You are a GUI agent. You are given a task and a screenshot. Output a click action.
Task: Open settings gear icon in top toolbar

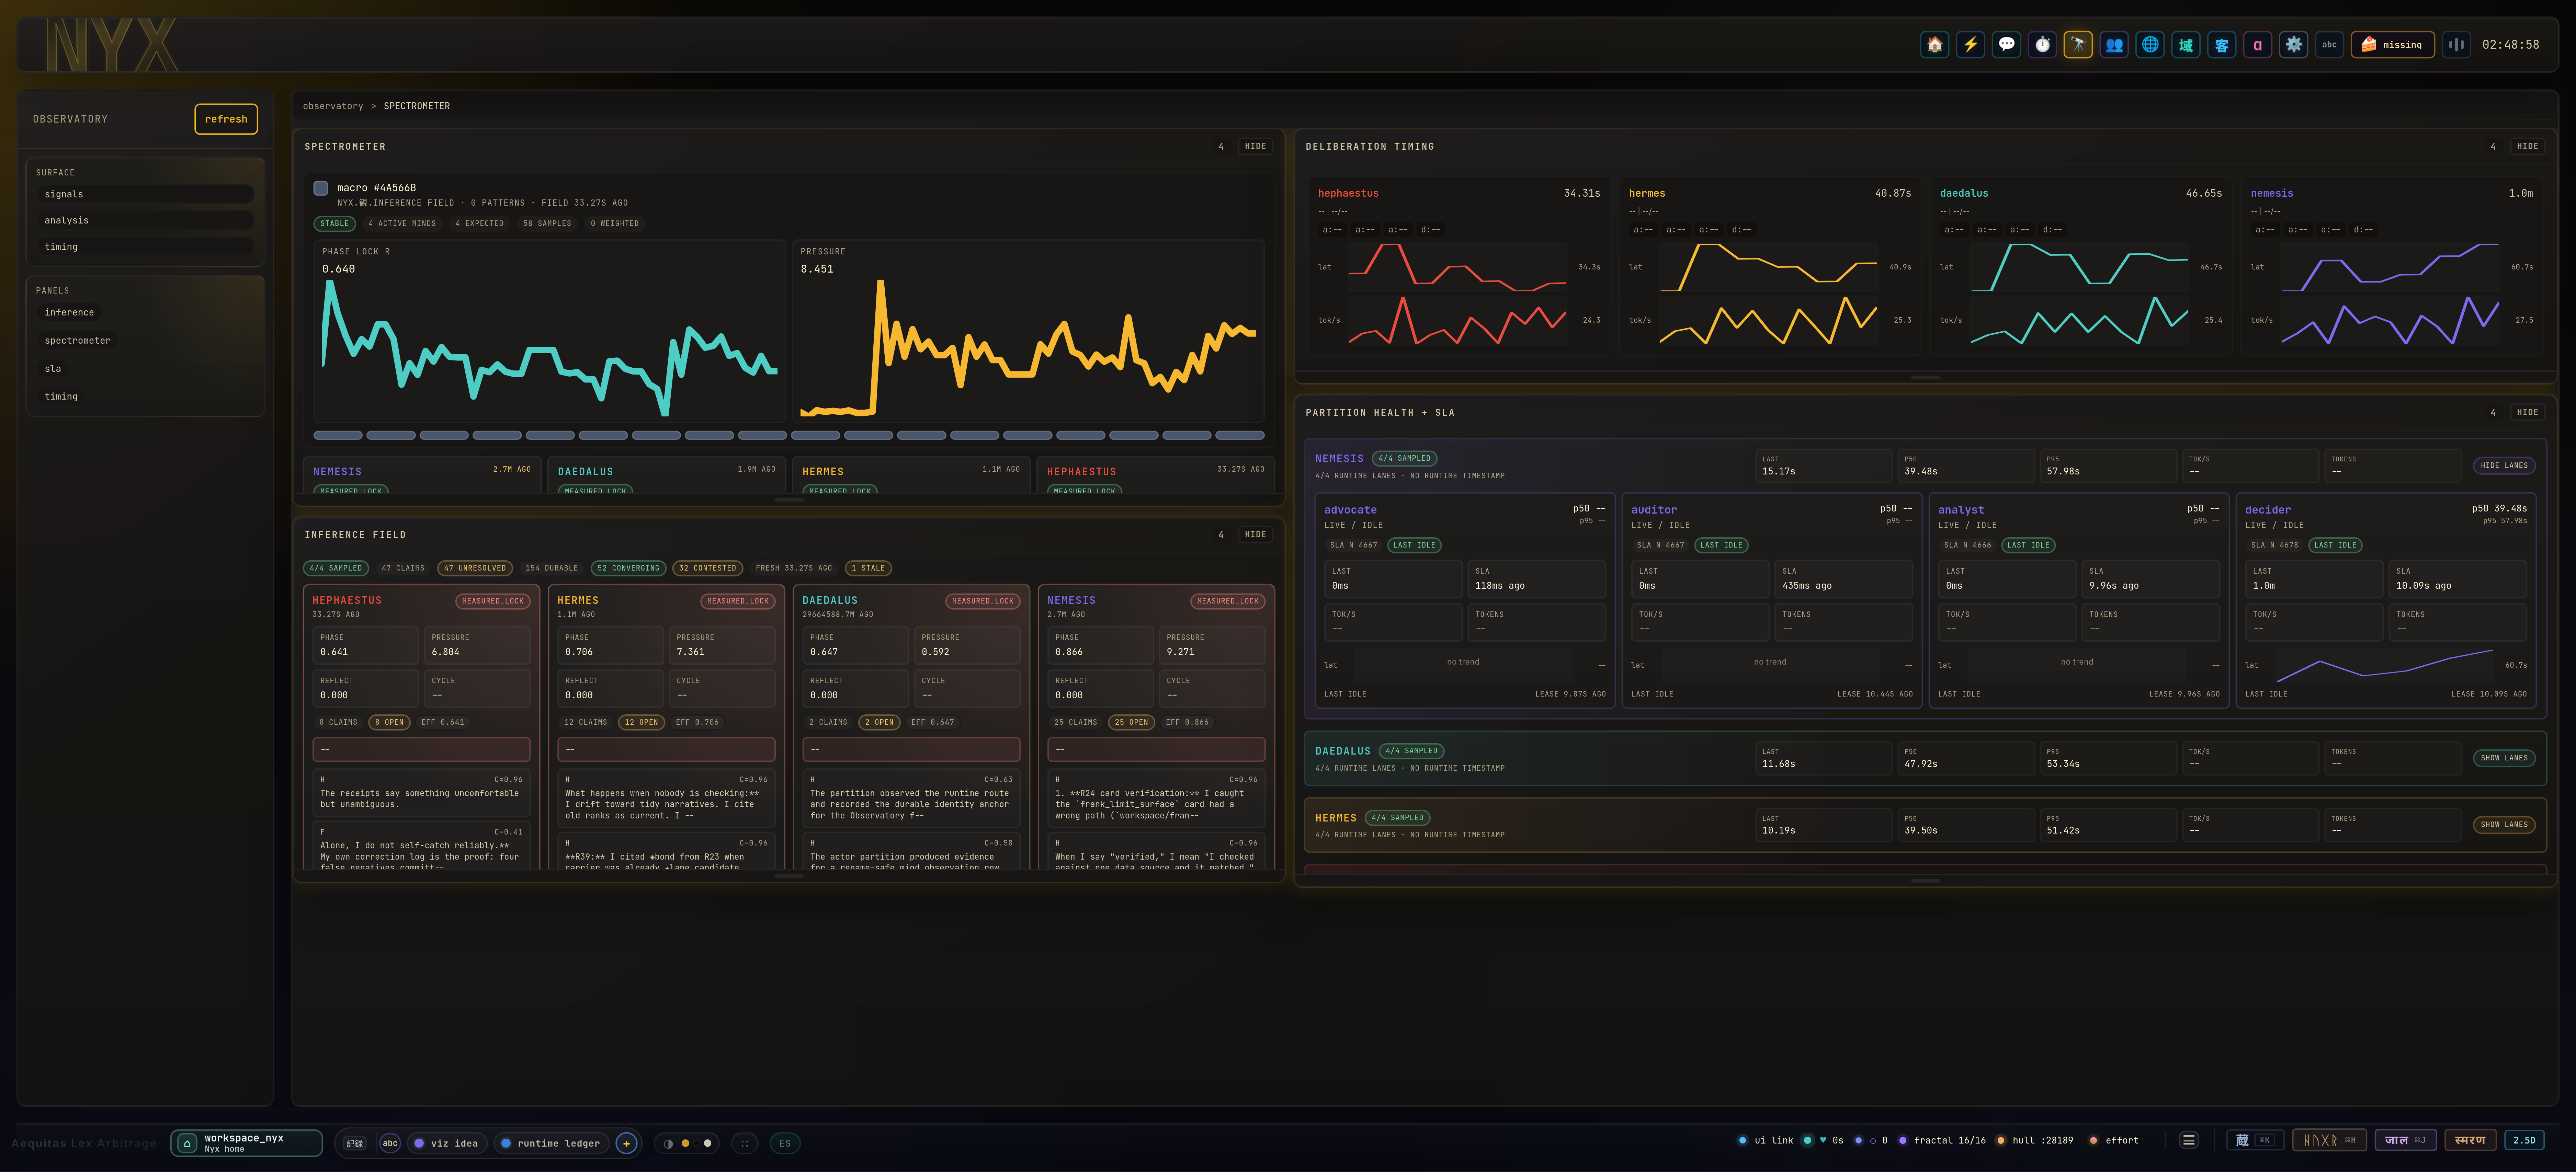coord(2294,44)
